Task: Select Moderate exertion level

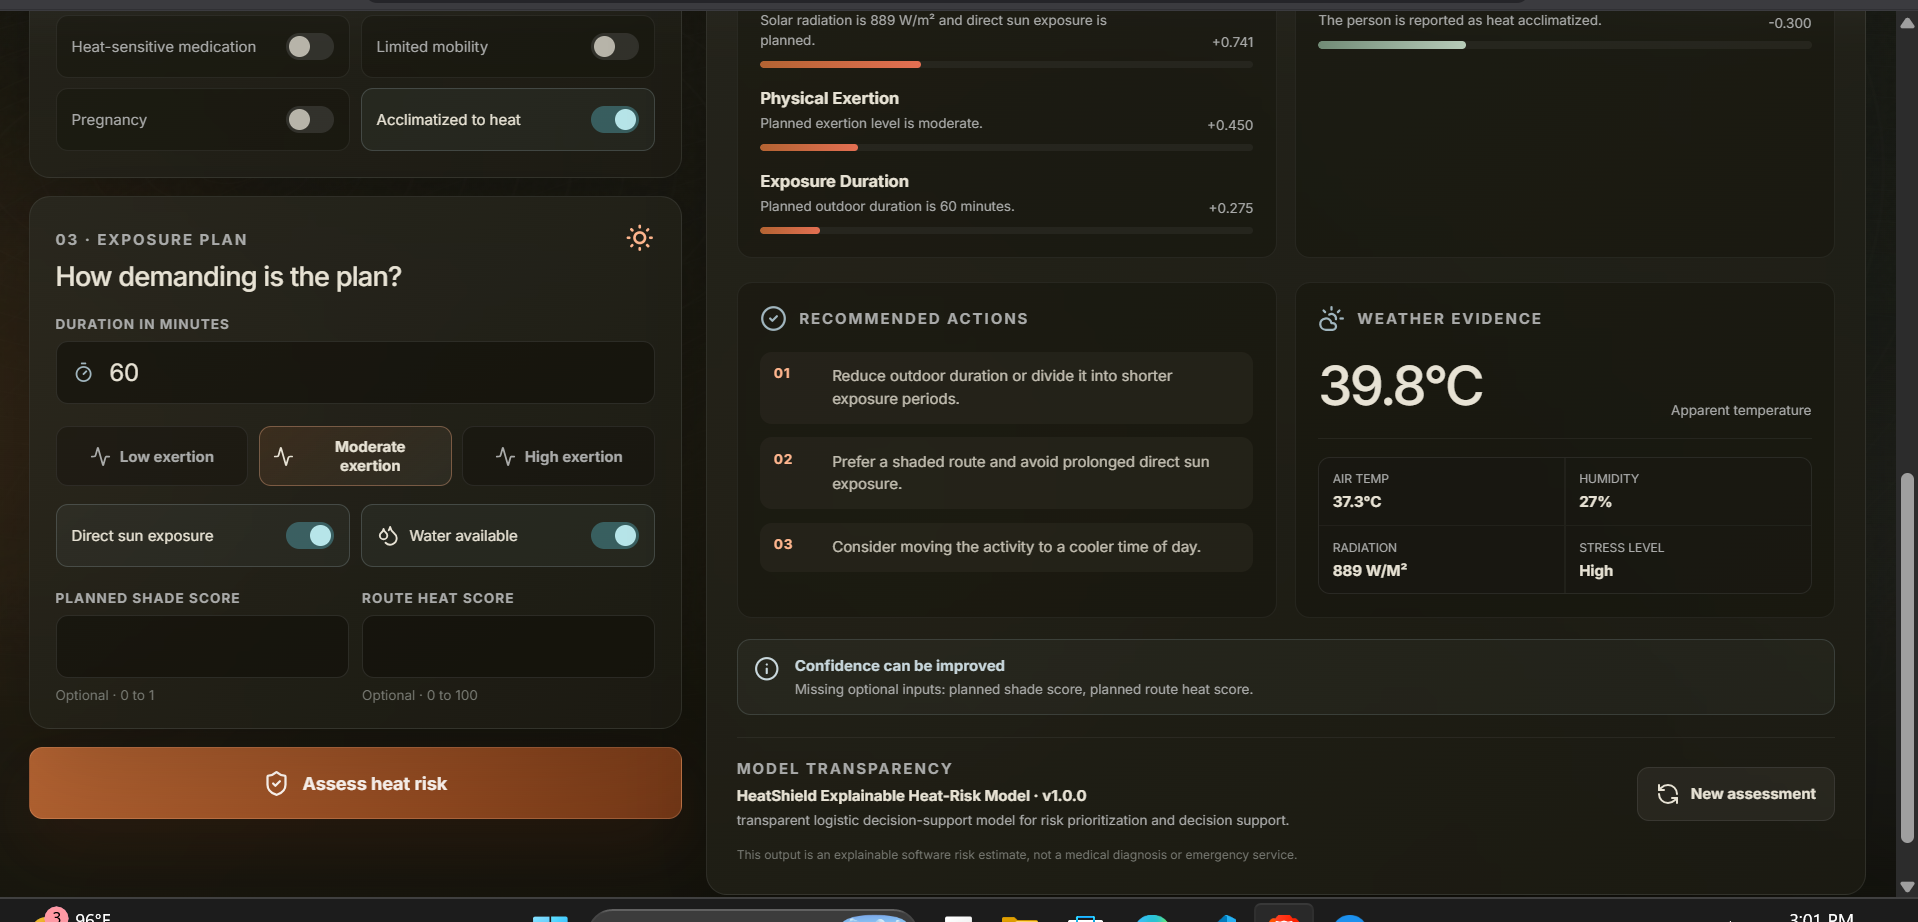Action: (355, 456)
